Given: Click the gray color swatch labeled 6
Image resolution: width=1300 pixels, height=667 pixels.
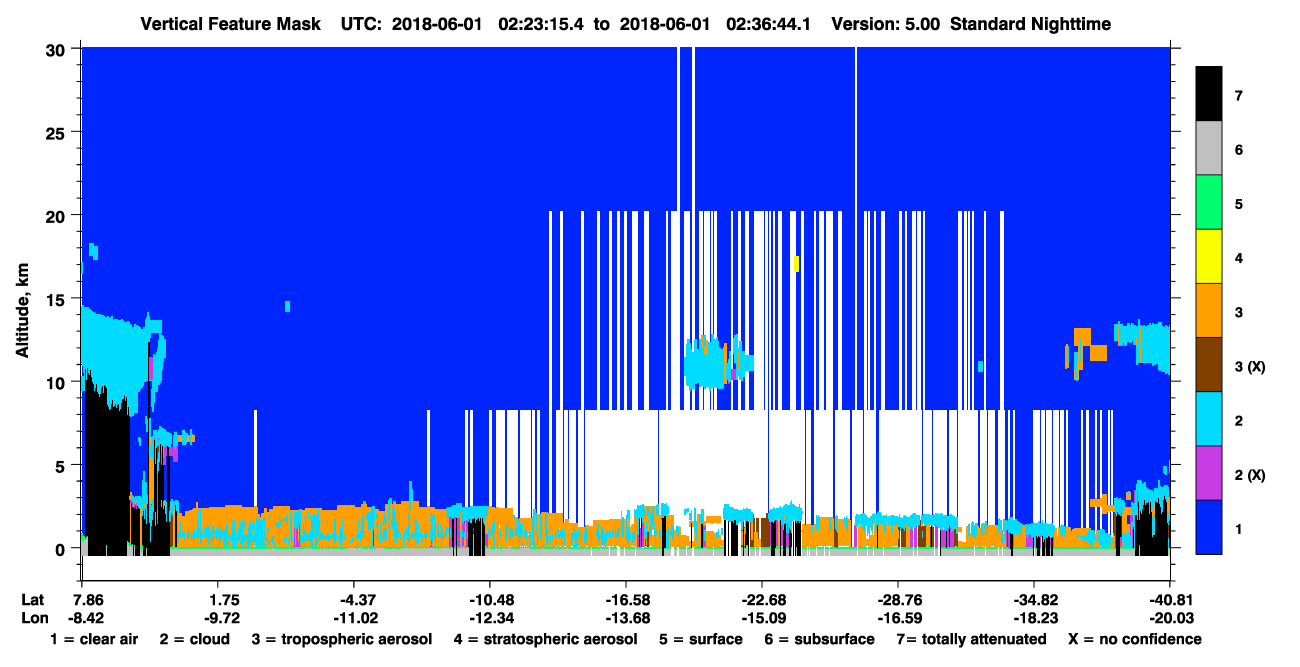Looking at the screenshot, I should point(1209,149).
